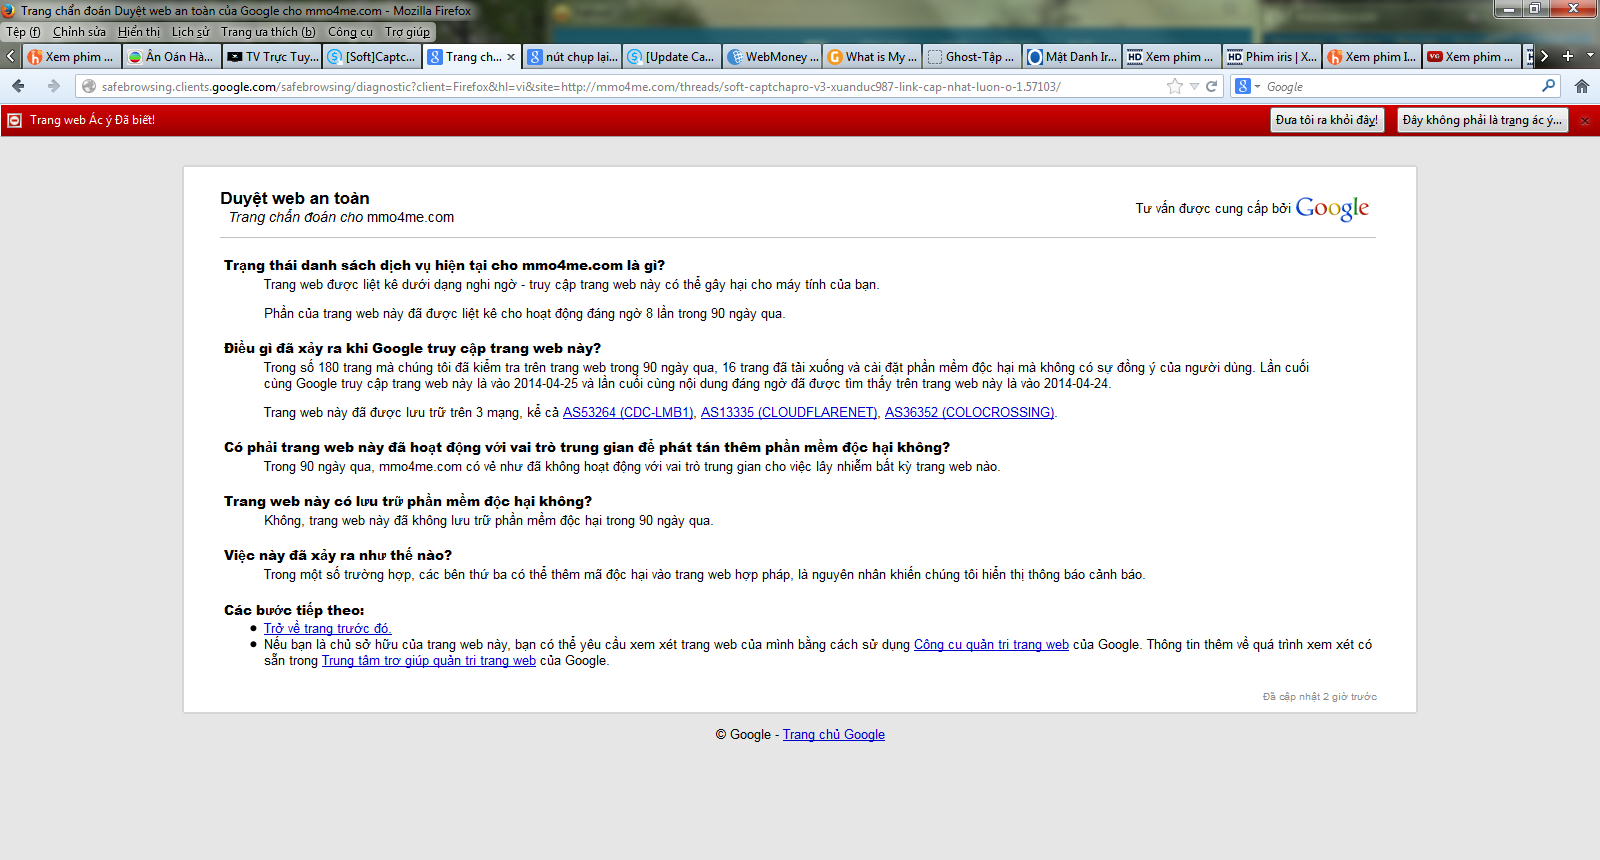
Task: Switch to the Ghost-Tập tab
Action: click(x=972, y=57)
